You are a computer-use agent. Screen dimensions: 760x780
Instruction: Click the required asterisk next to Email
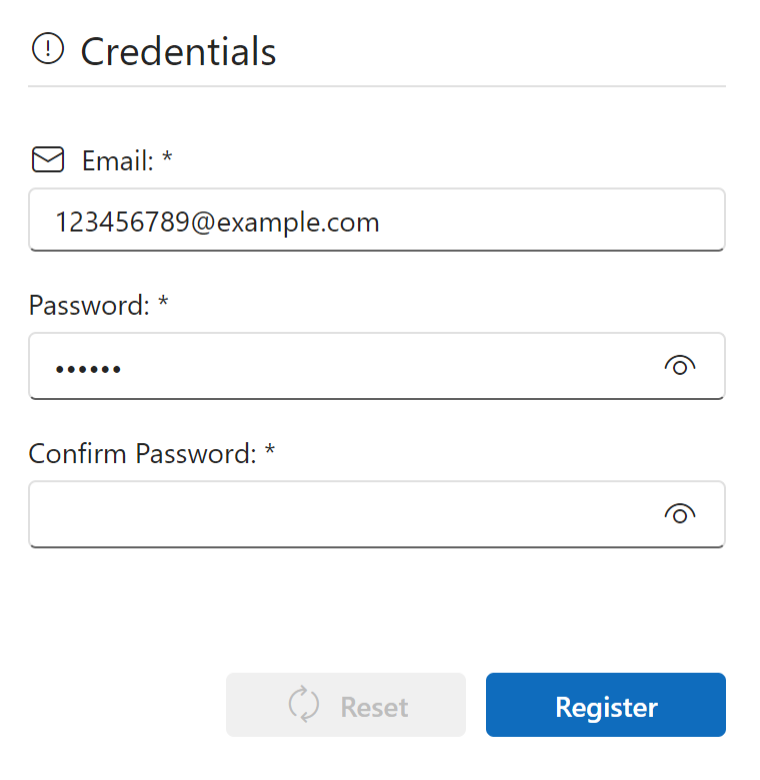[167, 159]
